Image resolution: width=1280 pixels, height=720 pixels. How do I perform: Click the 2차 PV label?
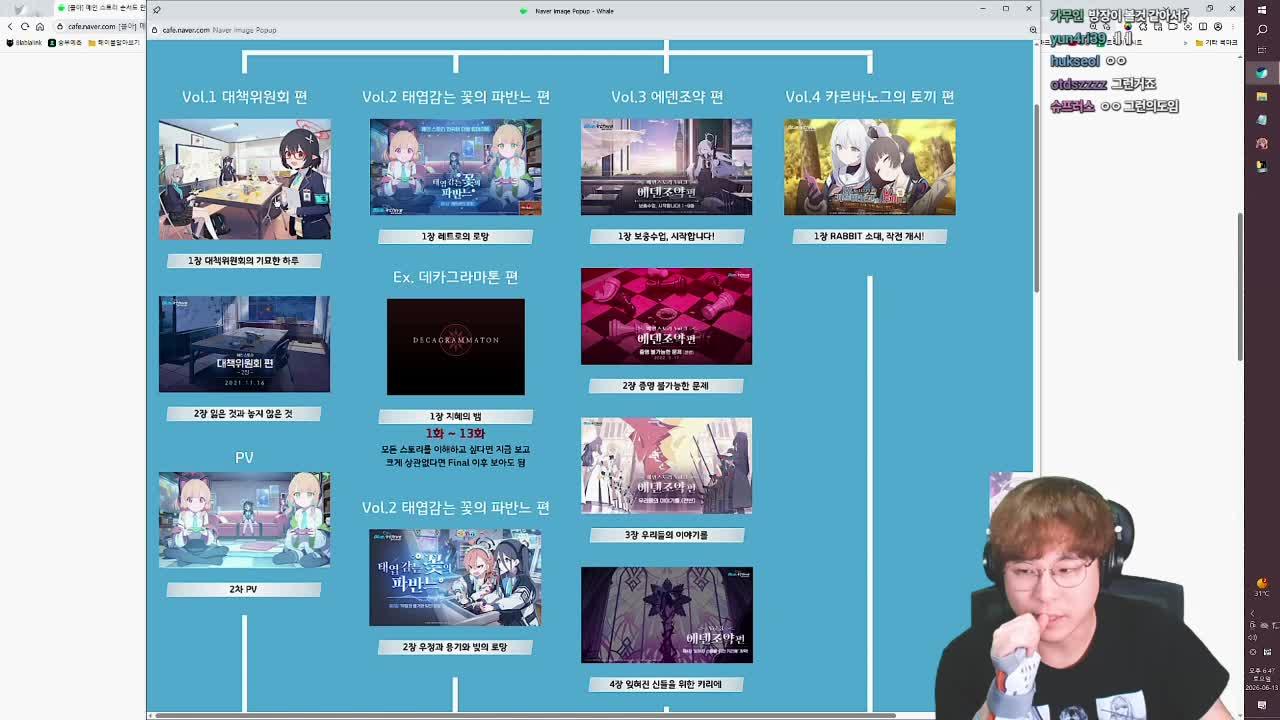tap(244, 589)
